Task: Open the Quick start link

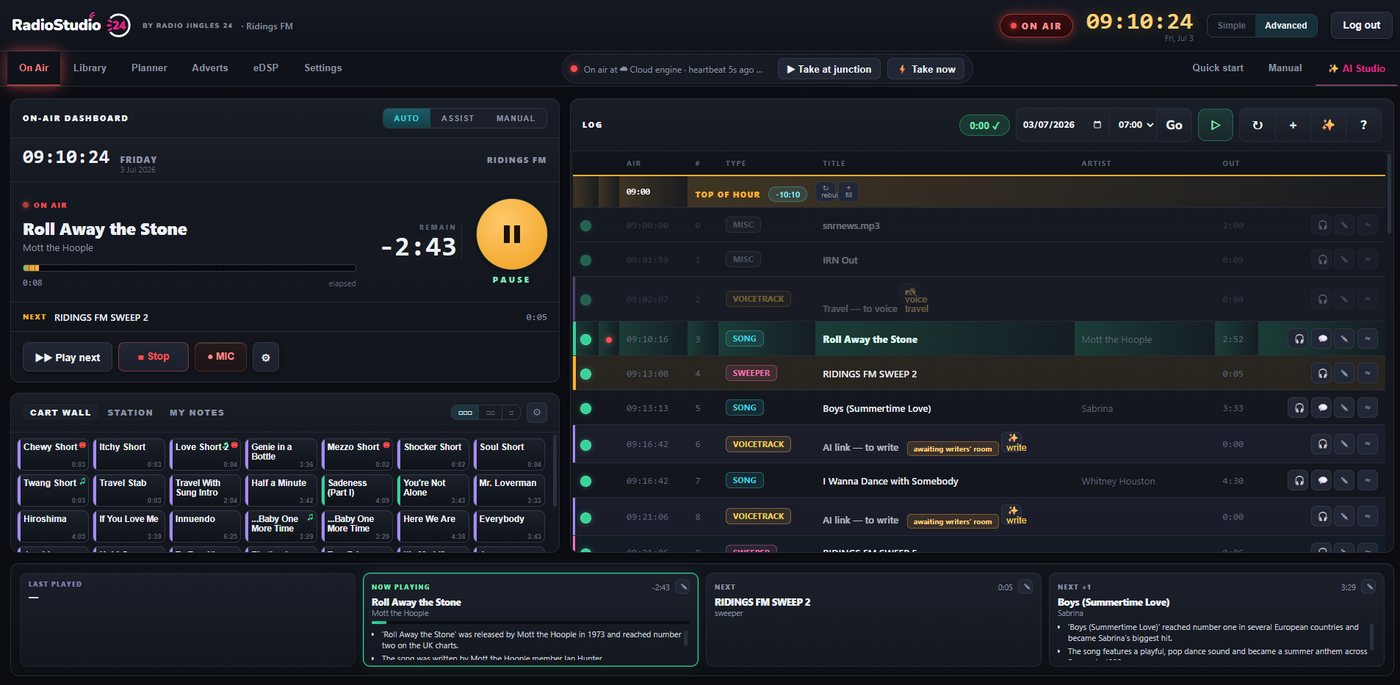Action: (1218, 68)
